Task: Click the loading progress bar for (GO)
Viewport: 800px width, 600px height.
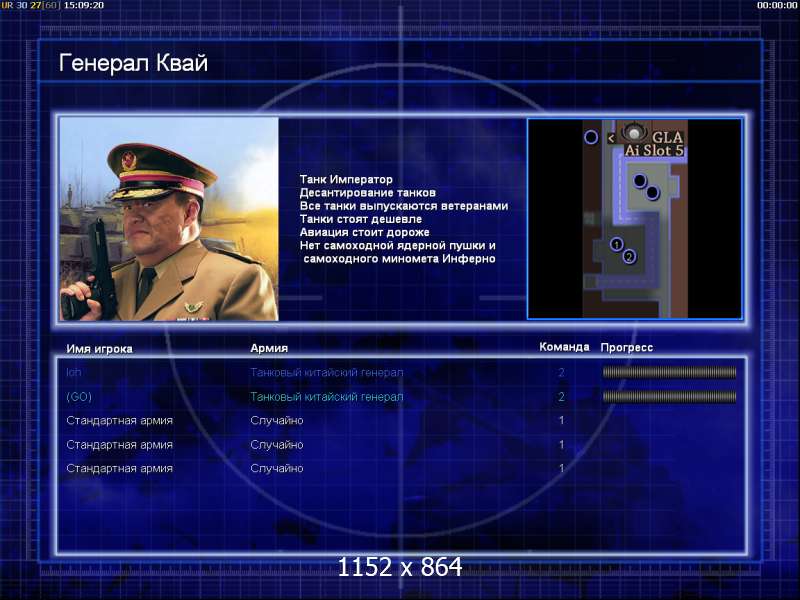Action: coord(669,396)
